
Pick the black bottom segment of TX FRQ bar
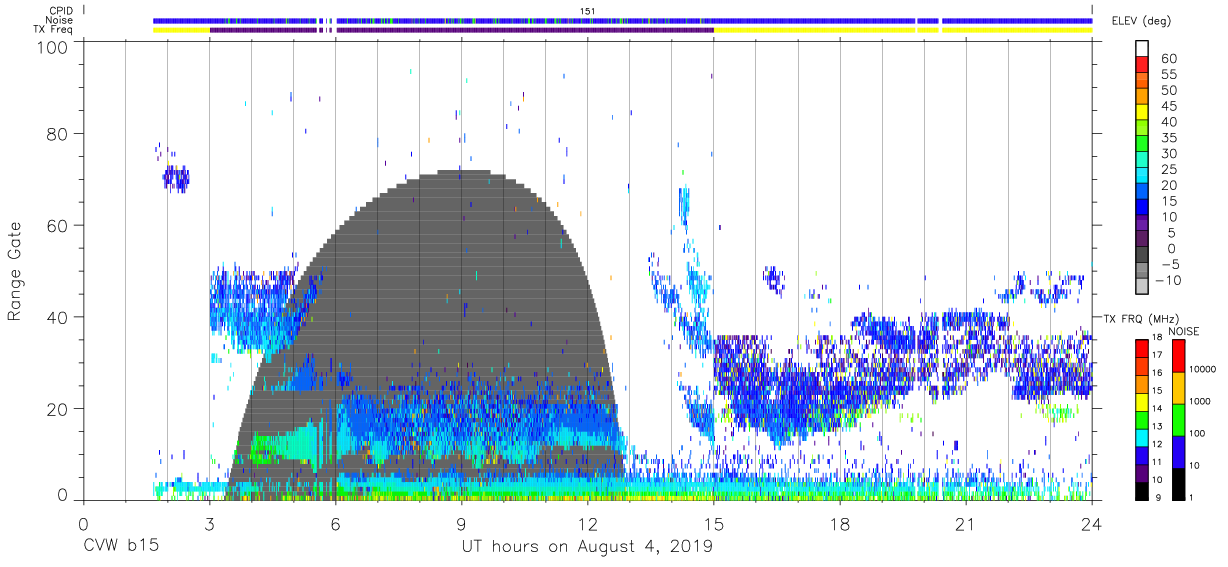coord(1142,491)
